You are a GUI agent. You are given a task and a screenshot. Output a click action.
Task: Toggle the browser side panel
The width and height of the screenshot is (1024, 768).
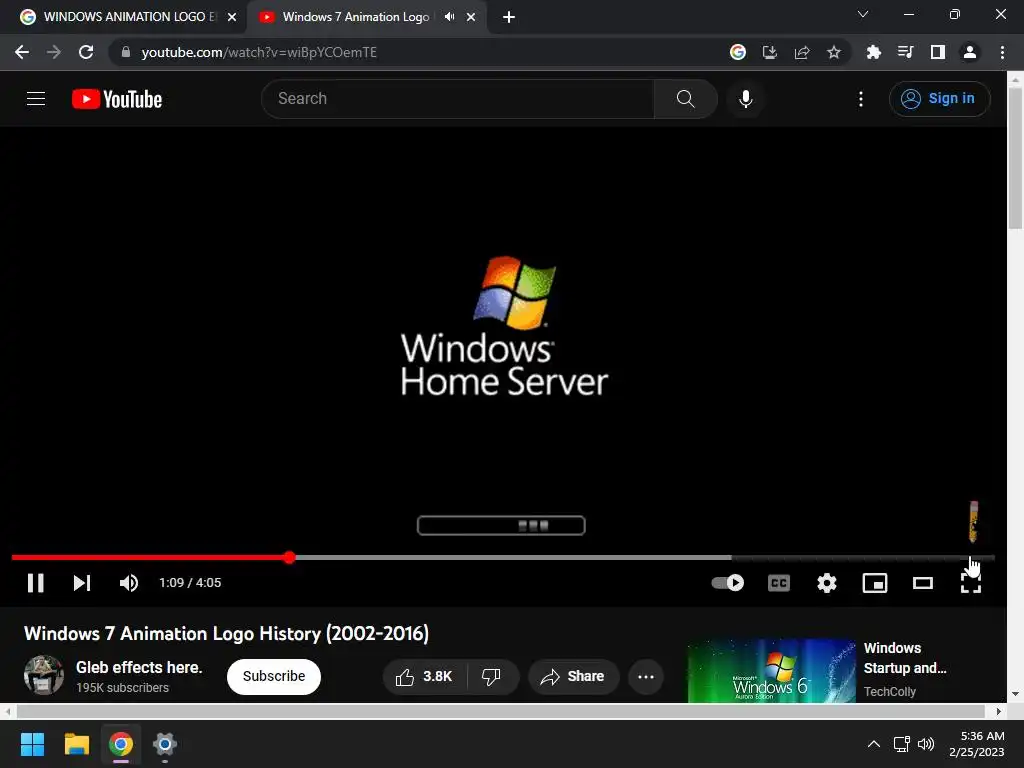pos(938,52)
